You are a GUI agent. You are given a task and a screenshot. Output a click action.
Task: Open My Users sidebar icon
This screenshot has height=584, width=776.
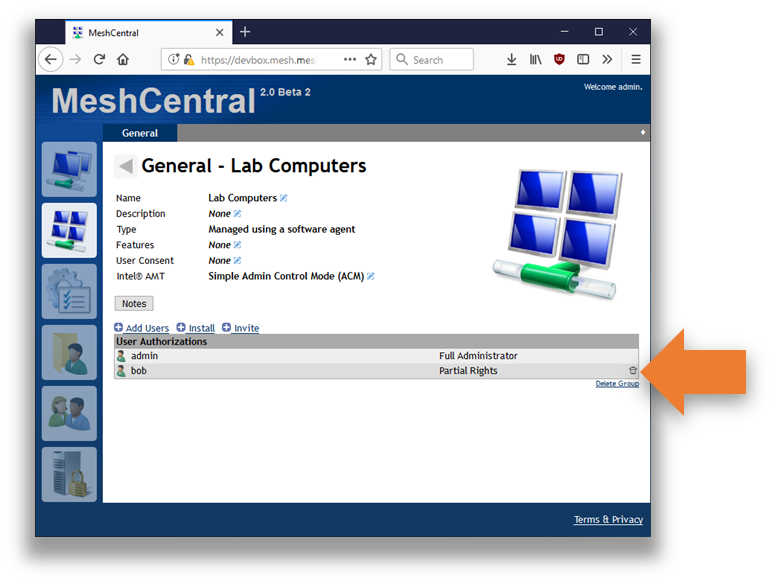pos(69,413)
